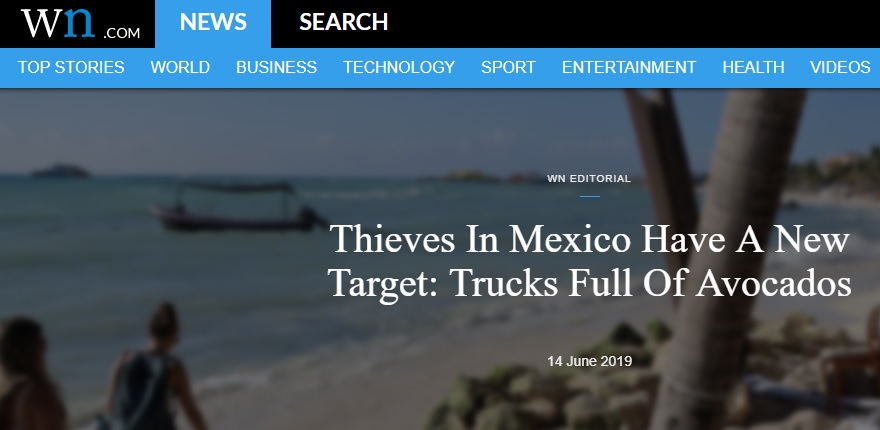This screenshot has width=880, height=430.
Task: Click the boat in the hero photo
Action: (x=236, y=207)
